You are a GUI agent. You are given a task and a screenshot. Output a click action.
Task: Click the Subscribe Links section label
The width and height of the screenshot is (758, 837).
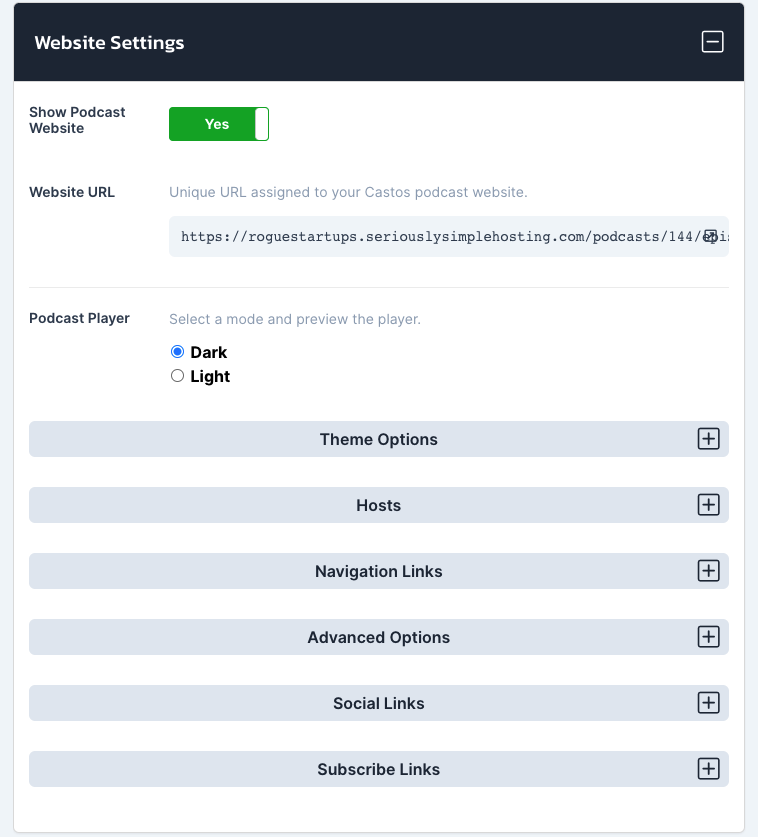pyautogui.click(x=378, y=769)
